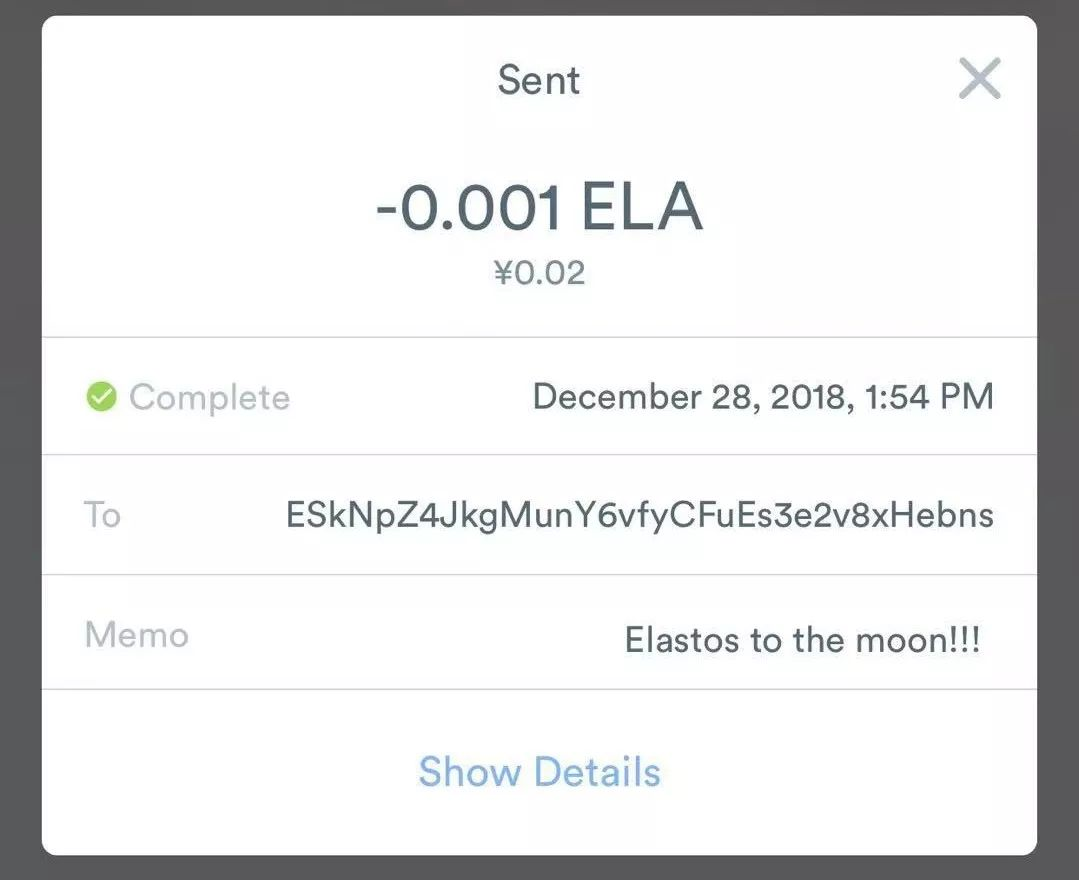Dismiss dialog by clicking the dimmed backdrop
This screenshot has width=1079, height=880.
click(x=19, y=440)
